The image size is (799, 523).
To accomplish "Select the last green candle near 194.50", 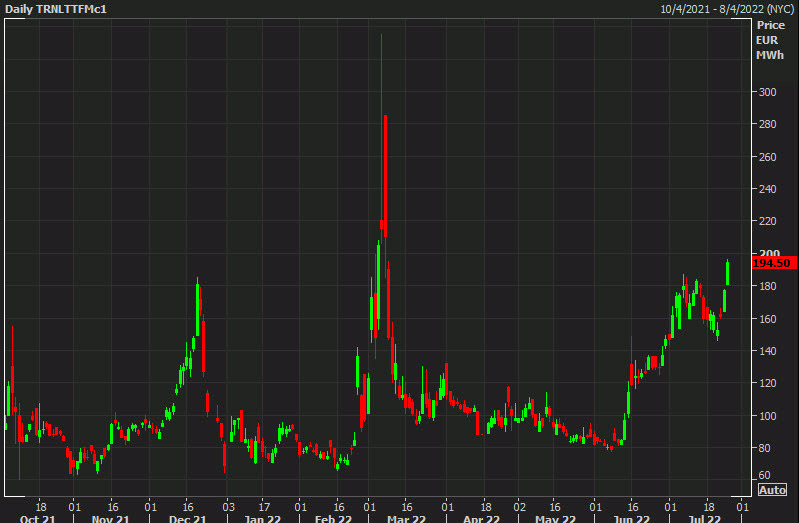I will coord(728,273).
